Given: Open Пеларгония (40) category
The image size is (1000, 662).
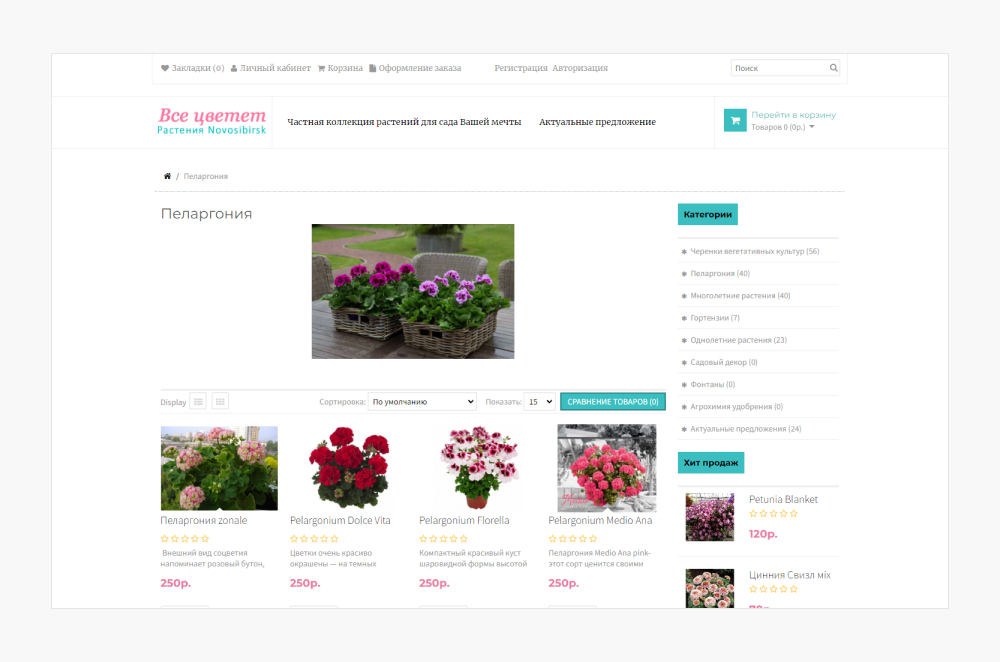Looking at the screenshot, I should coord(720,274).
